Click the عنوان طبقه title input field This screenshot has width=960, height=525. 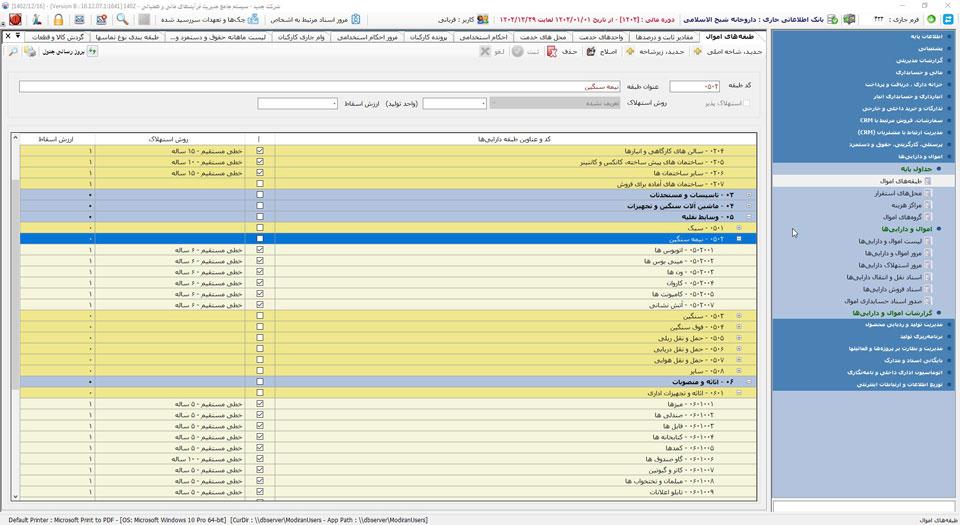point(320,86)
